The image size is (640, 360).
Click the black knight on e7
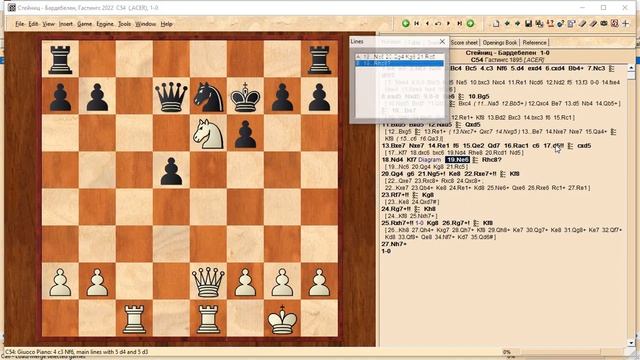(x=209, y=96)
